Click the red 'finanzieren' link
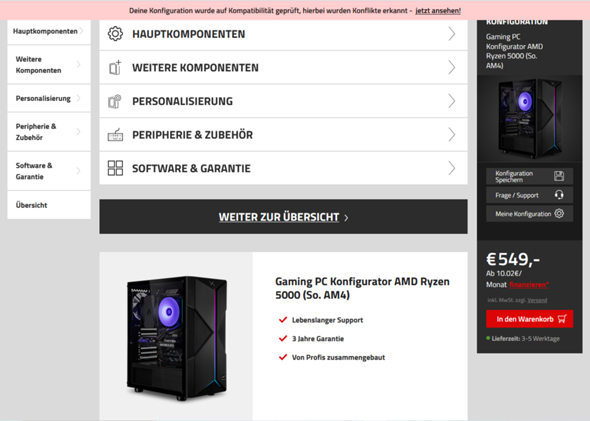590x421 pixels. [x=529, y=284]
